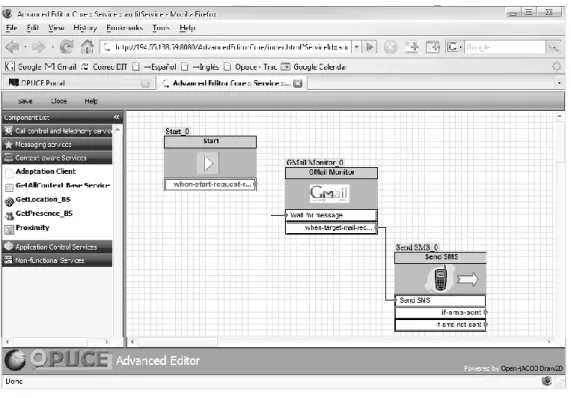Click the search magnifier icon

(x=553, y=47)
